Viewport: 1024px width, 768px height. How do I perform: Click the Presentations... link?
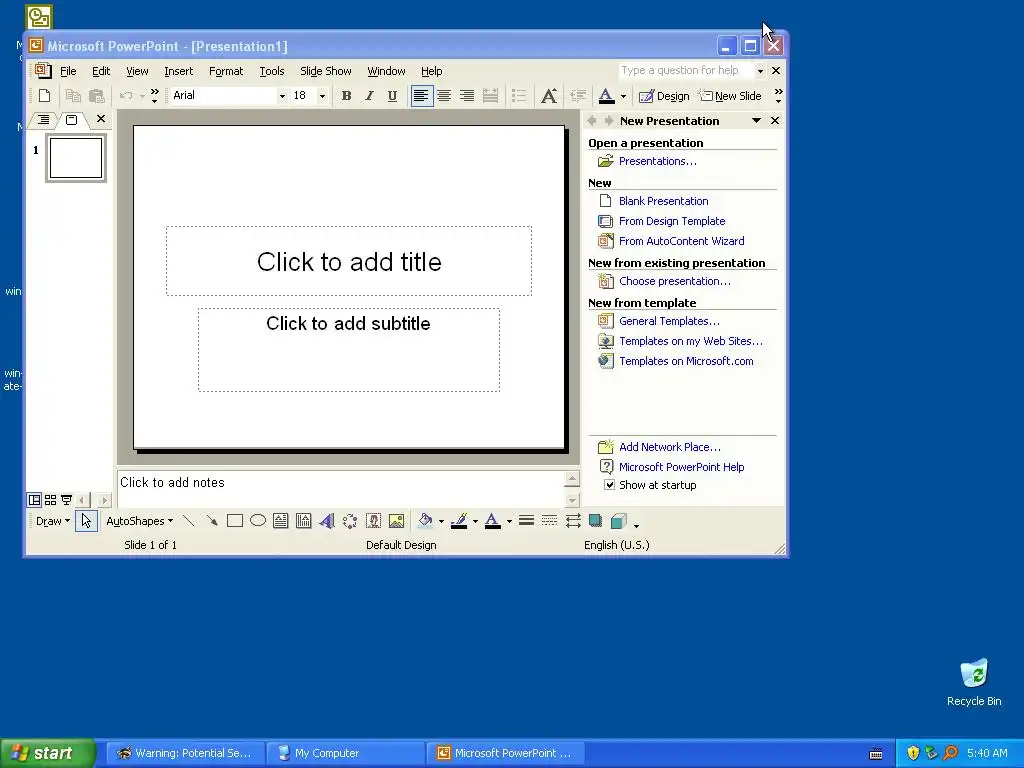[x=658, y=161]
